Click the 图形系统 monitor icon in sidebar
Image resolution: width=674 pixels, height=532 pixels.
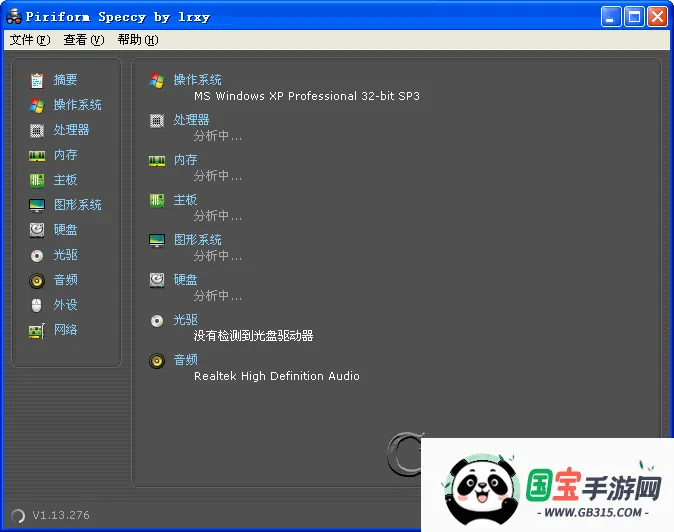click(x=37, y=205)
